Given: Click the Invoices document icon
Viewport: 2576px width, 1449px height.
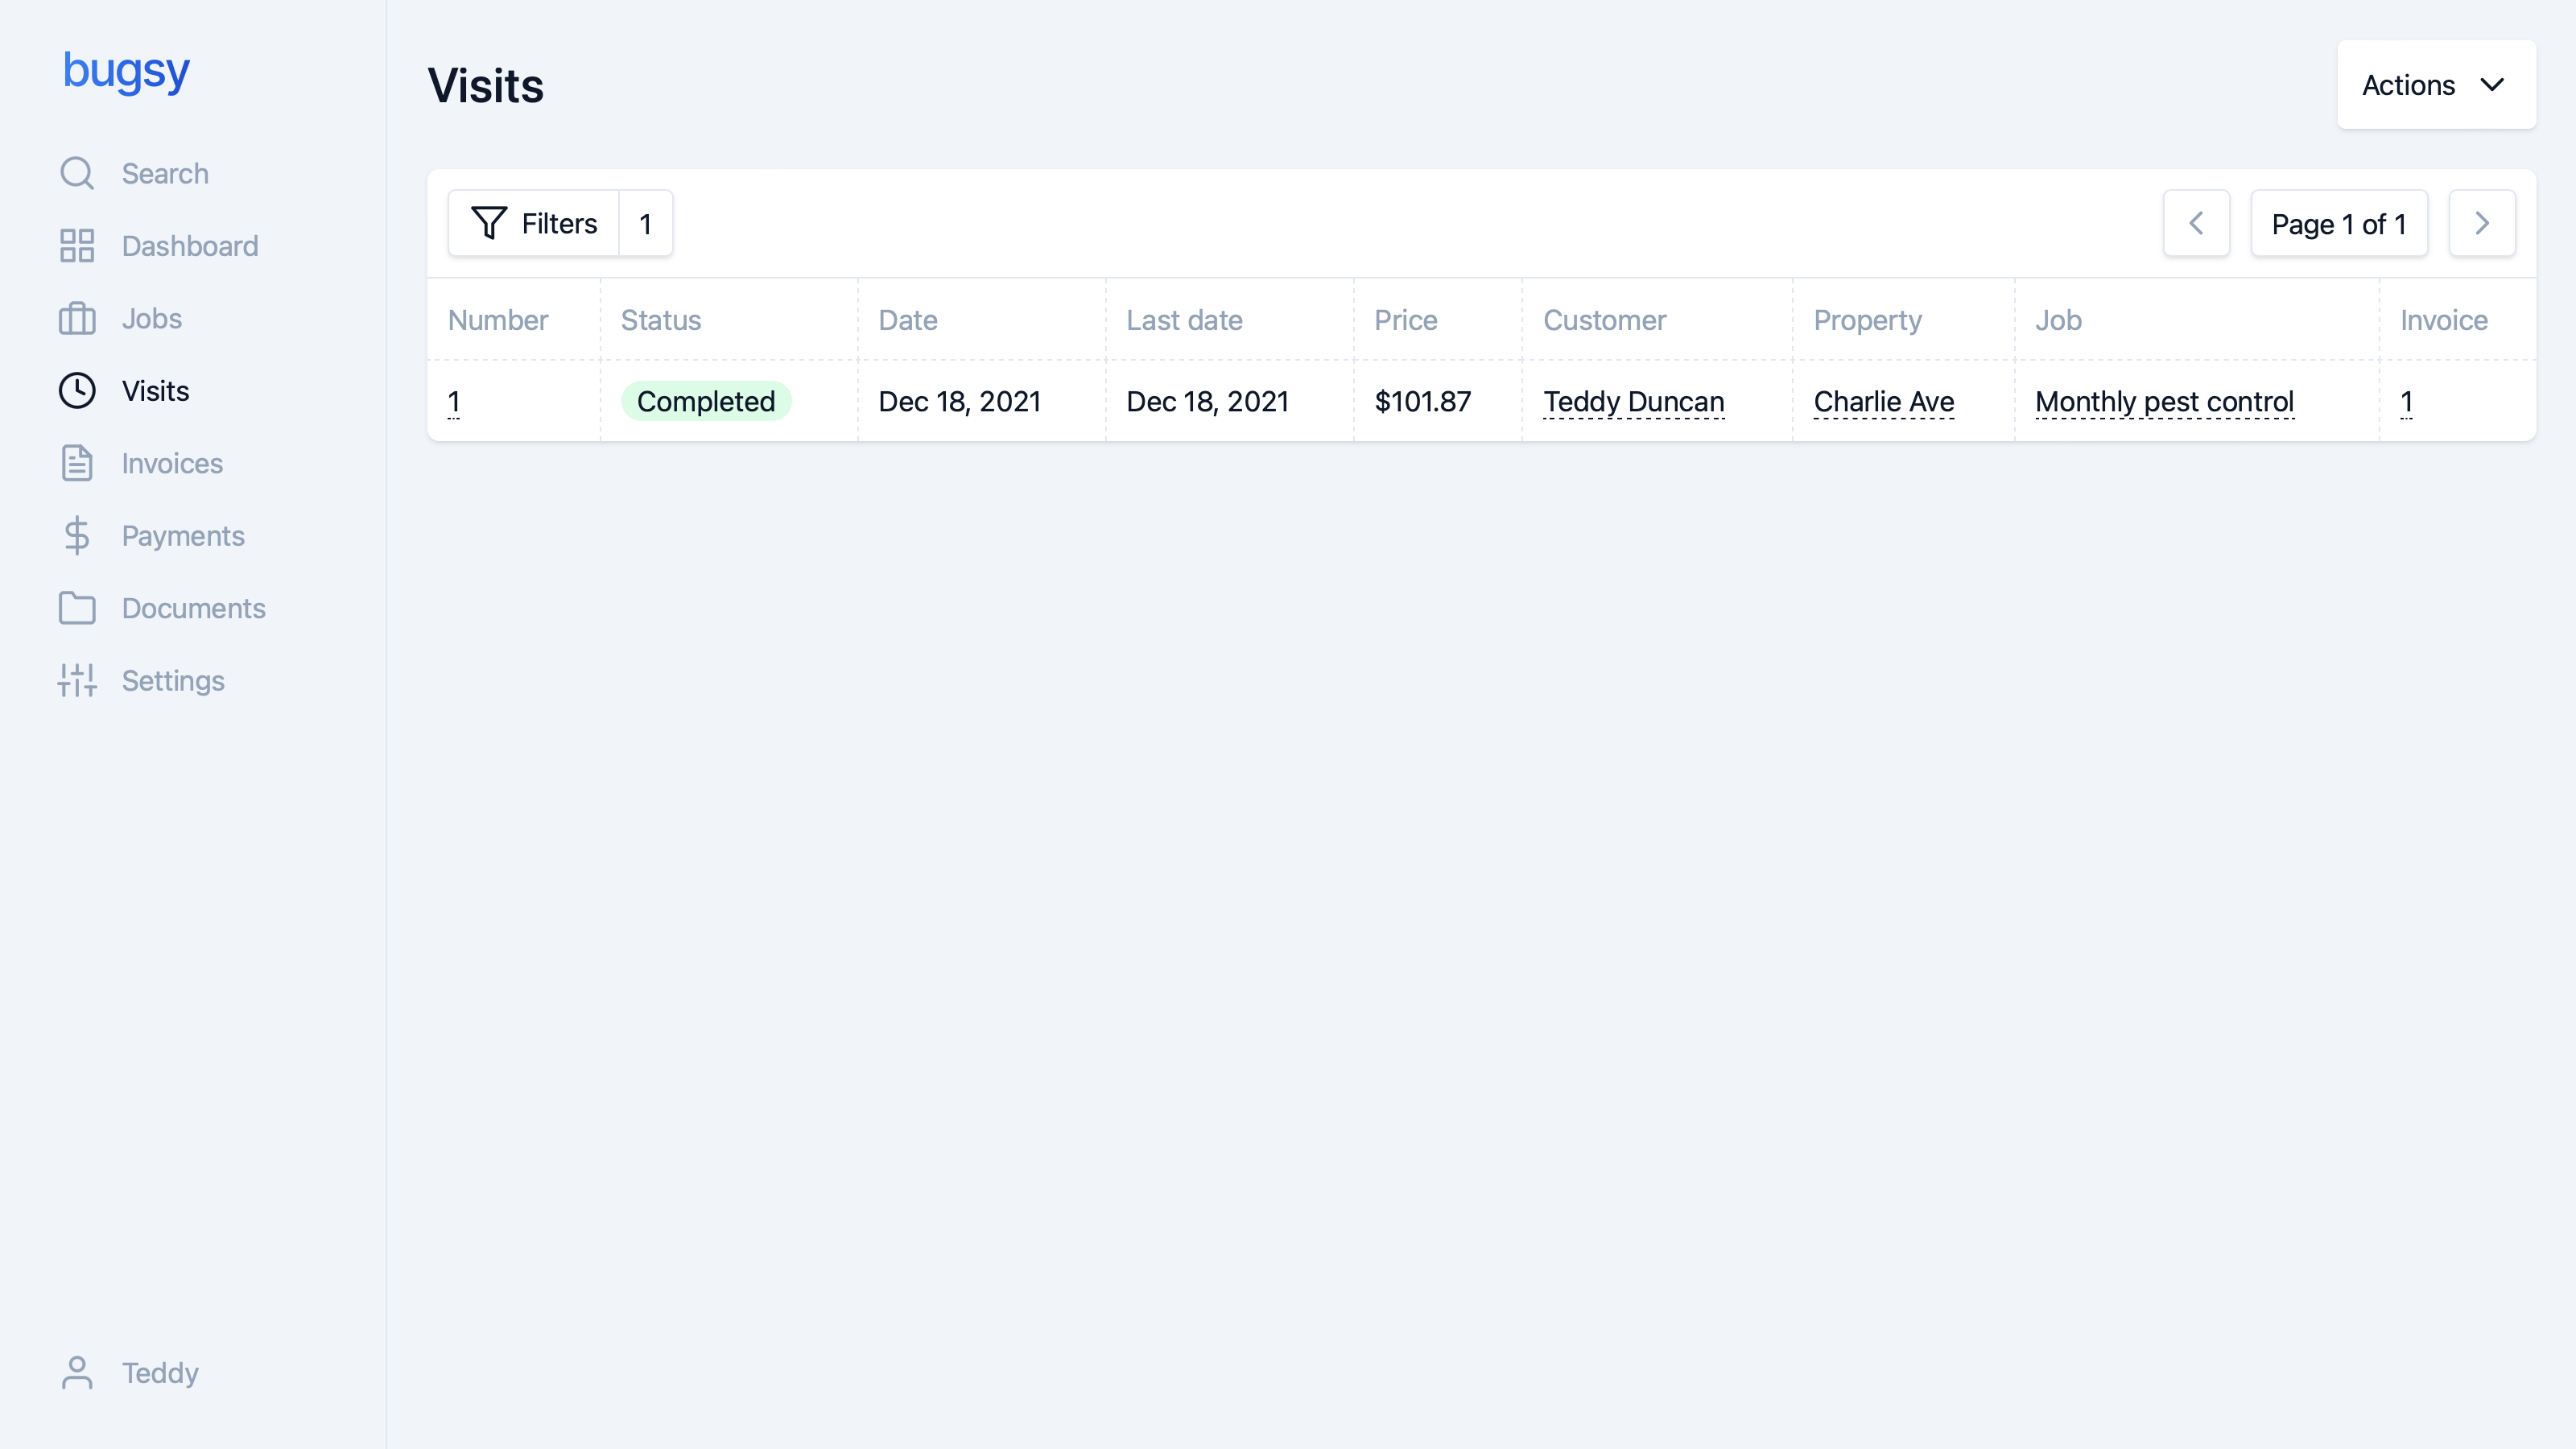Looking at the screenshot, I should tap(77, 463).
